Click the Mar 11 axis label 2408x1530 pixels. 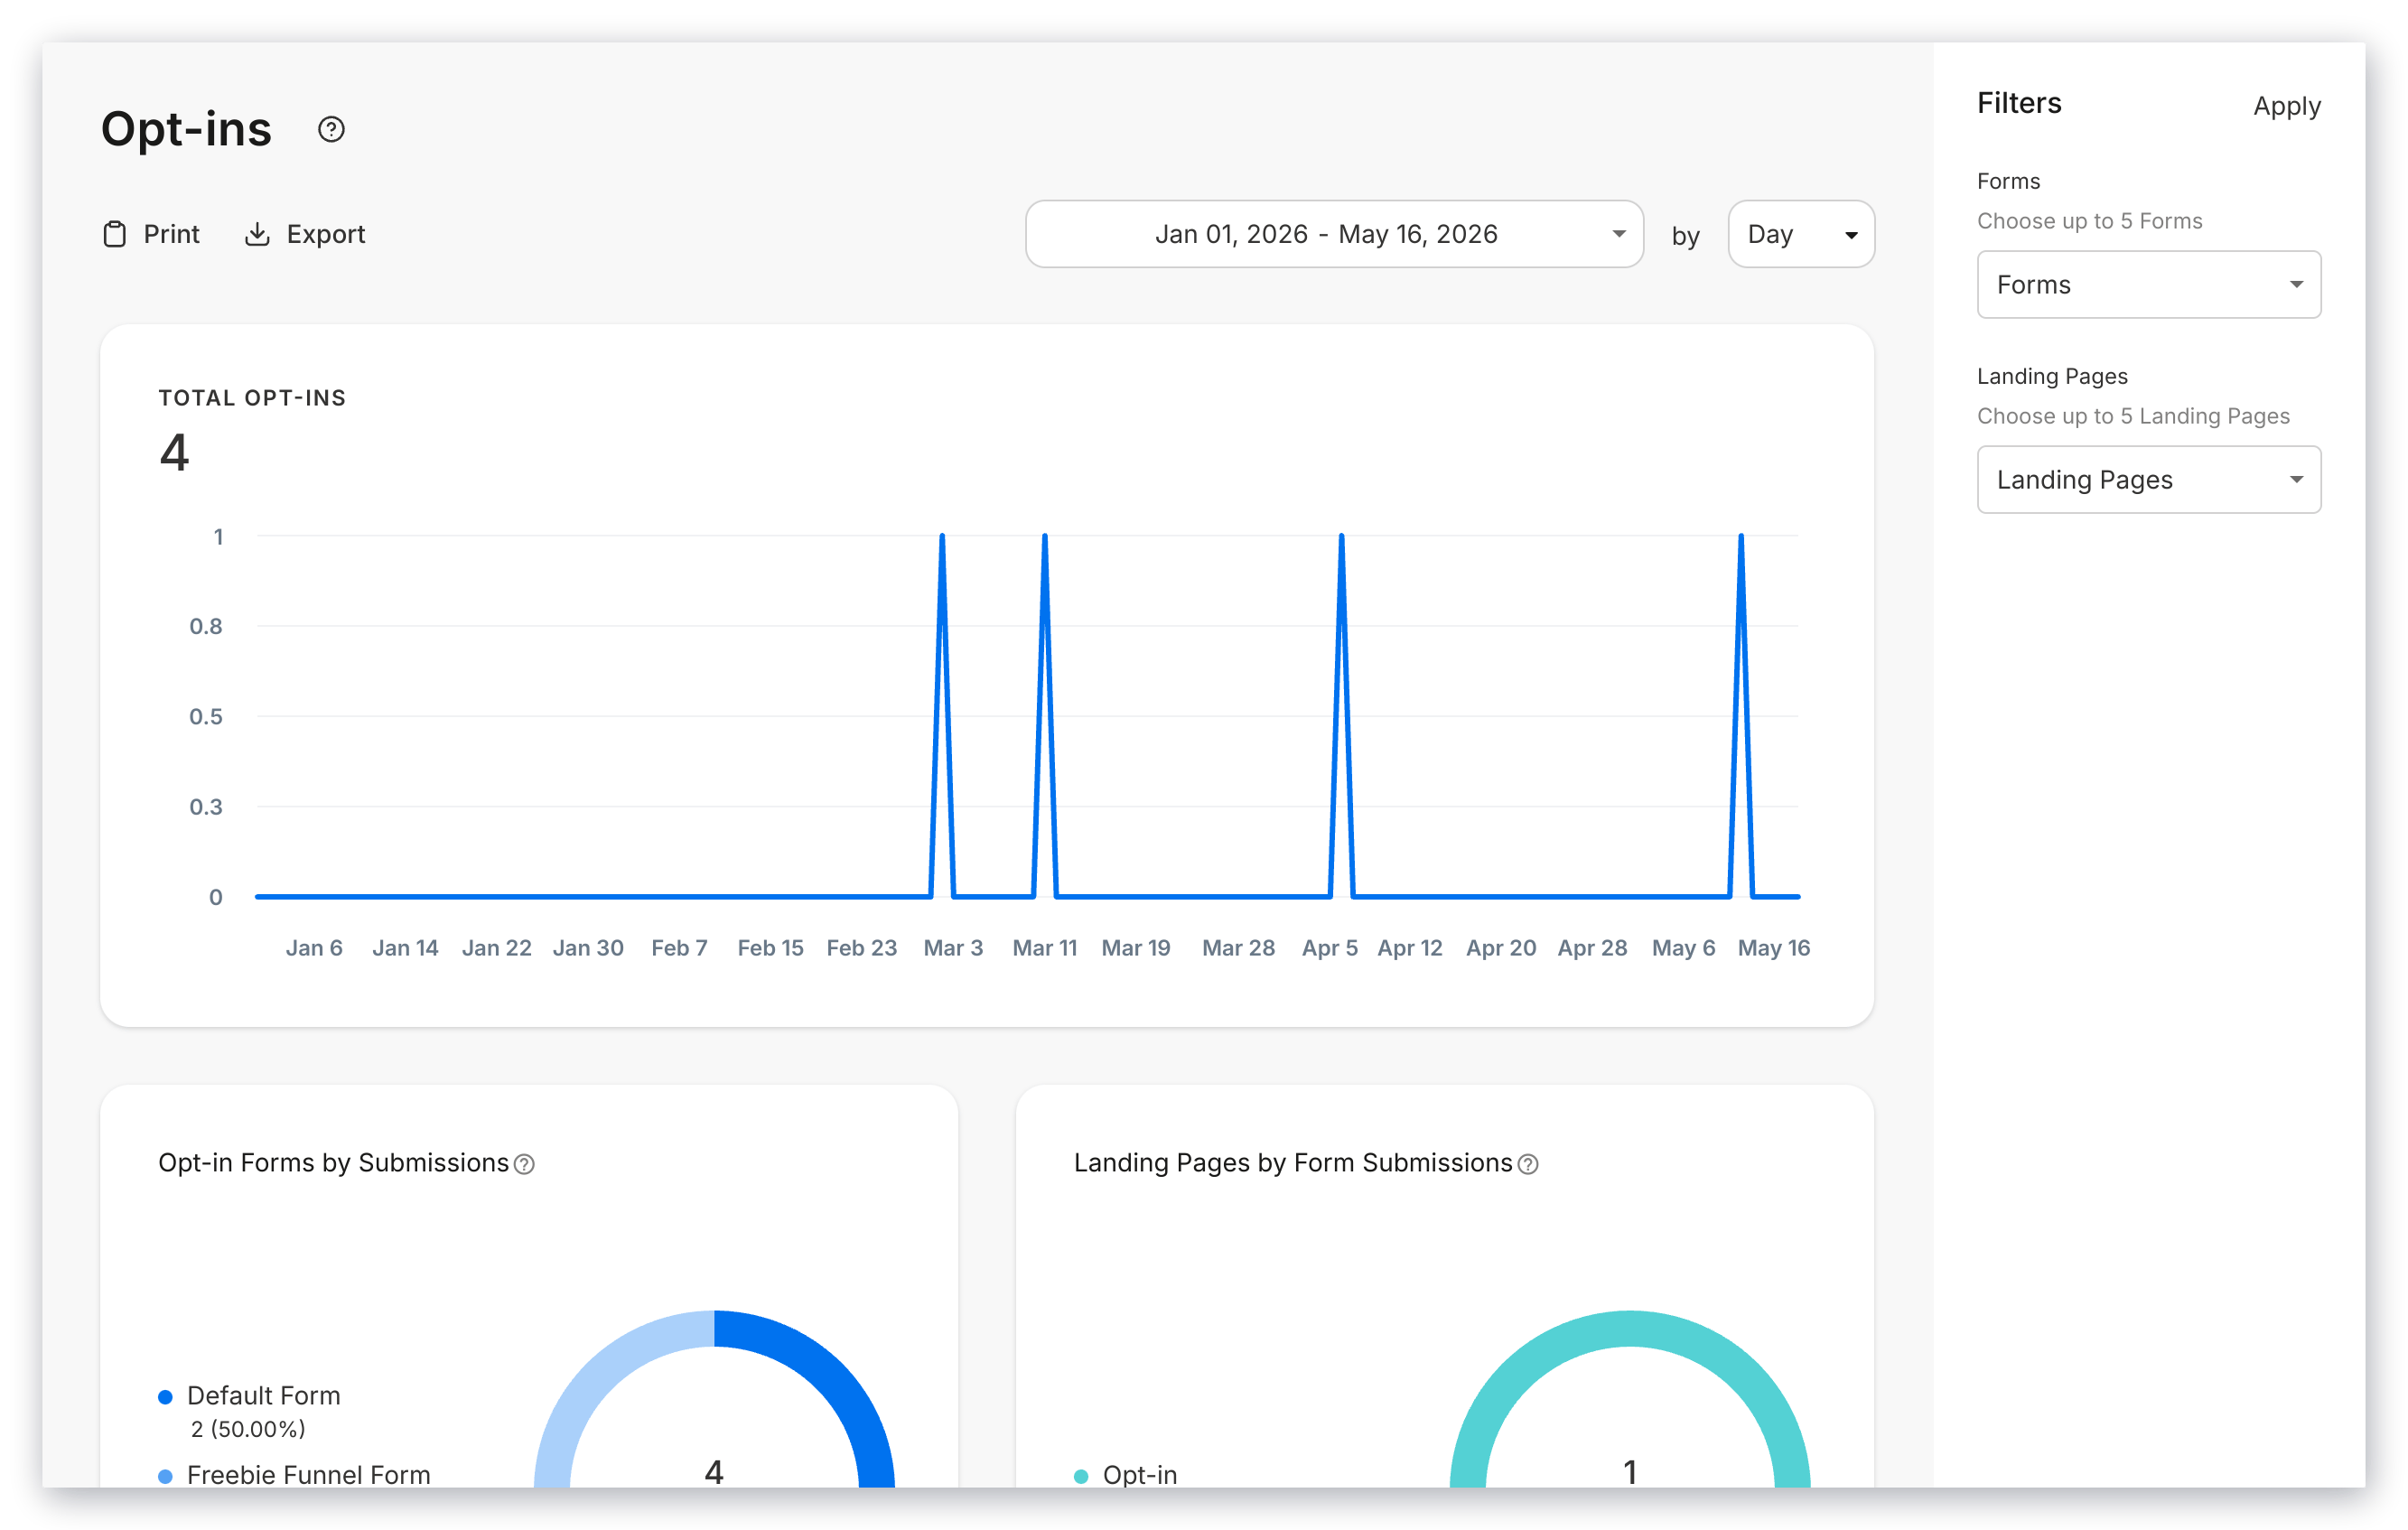click(x=1044, y=948)
